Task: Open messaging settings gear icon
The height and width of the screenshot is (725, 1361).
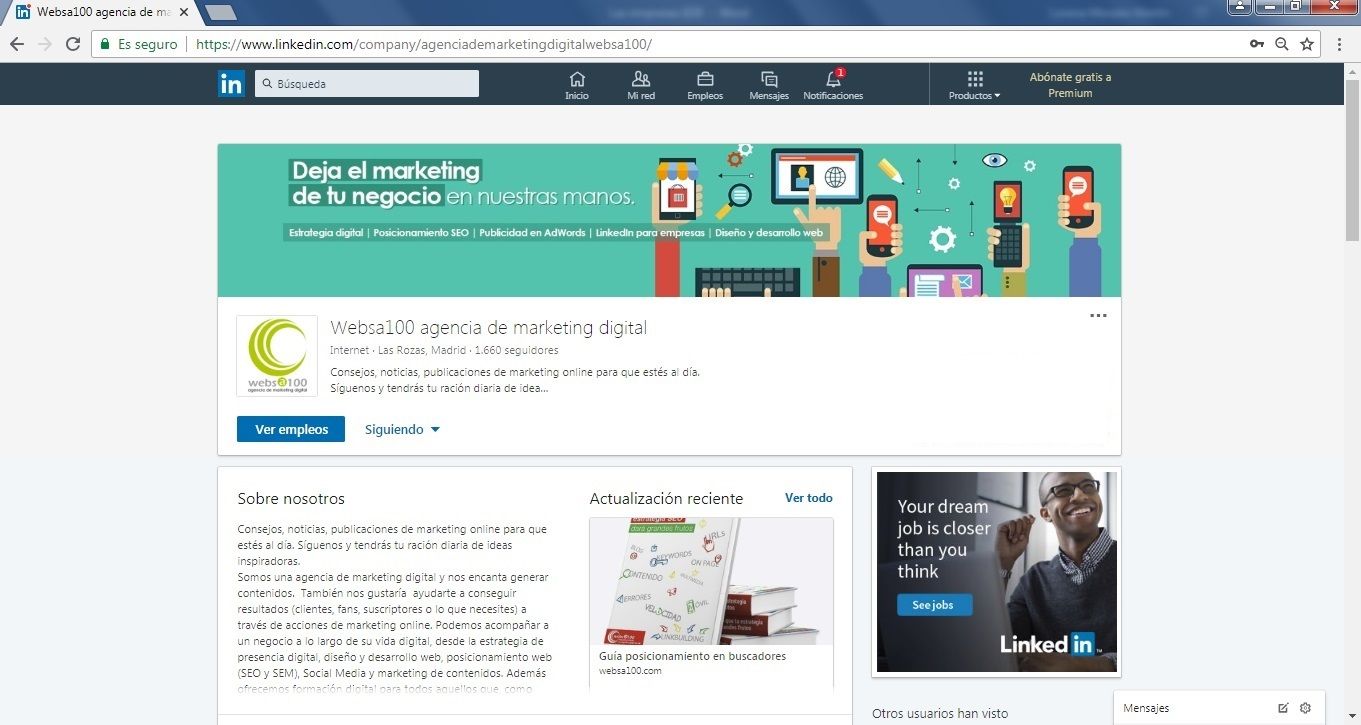Action: pos(1305,708)
